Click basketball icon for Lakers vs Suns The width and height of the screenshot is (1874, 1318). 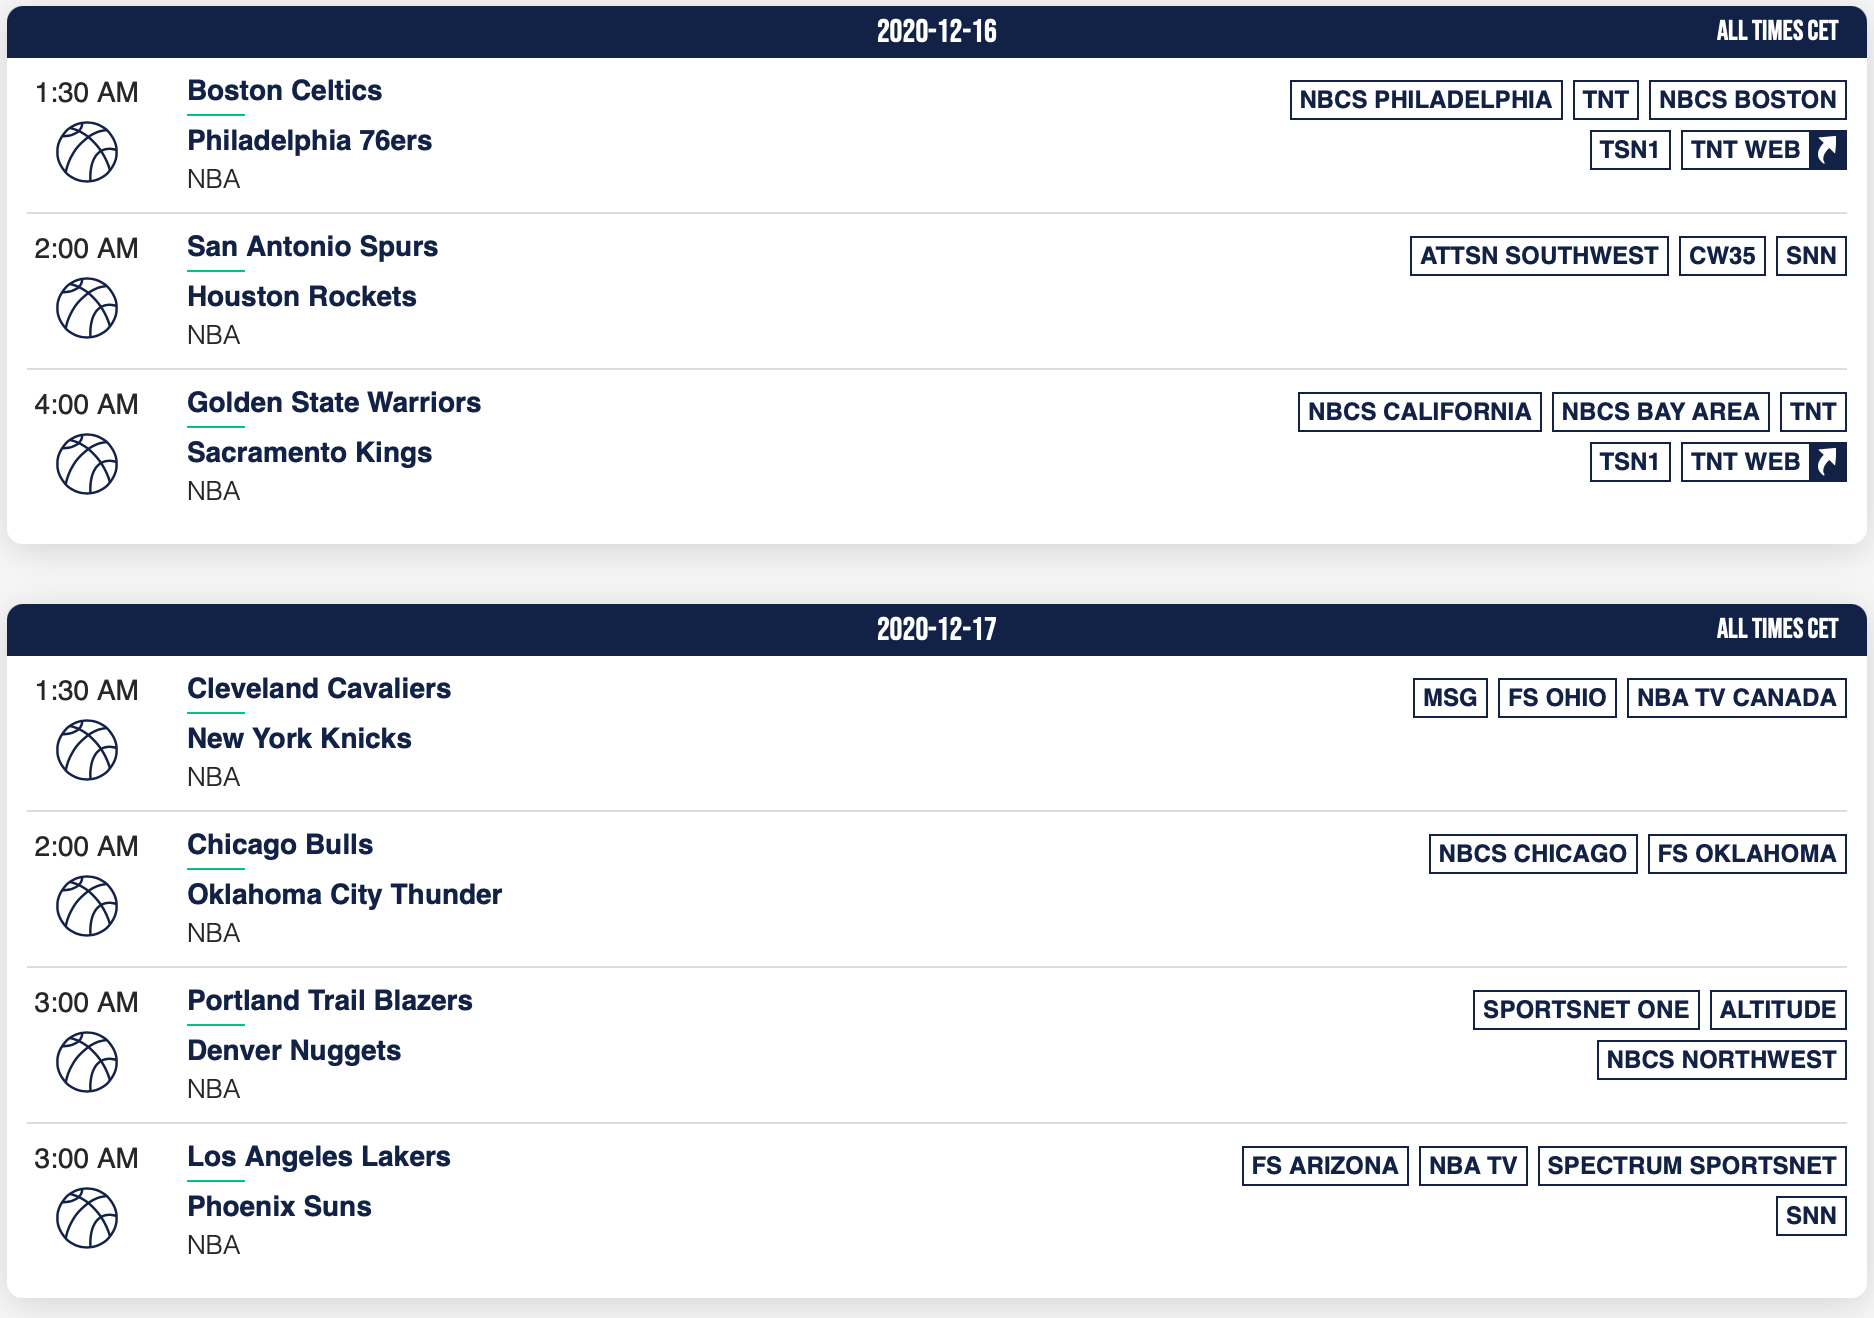pyautogui.click(x=87, y=1218)
